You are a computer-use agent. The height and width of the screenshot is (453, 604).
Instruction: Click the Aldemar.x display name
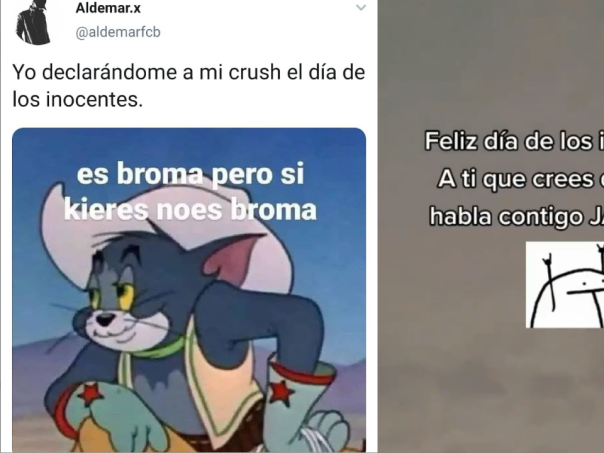pos(108,8)
